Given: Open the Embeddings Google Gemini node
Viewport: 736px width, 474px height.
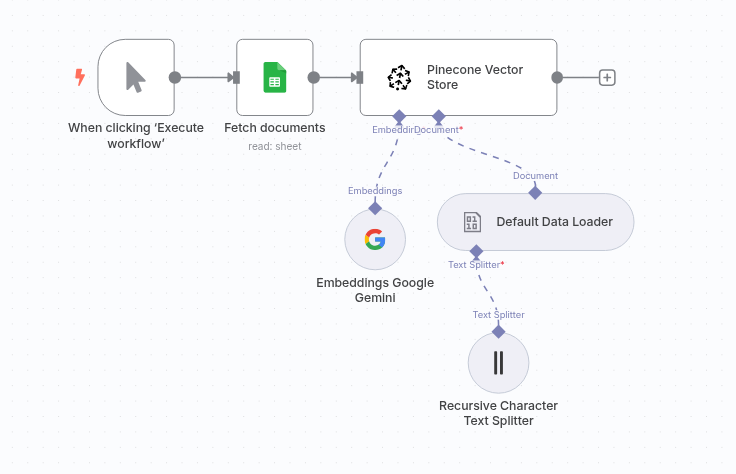Looking at the screenshot, I should pos(375,240).
